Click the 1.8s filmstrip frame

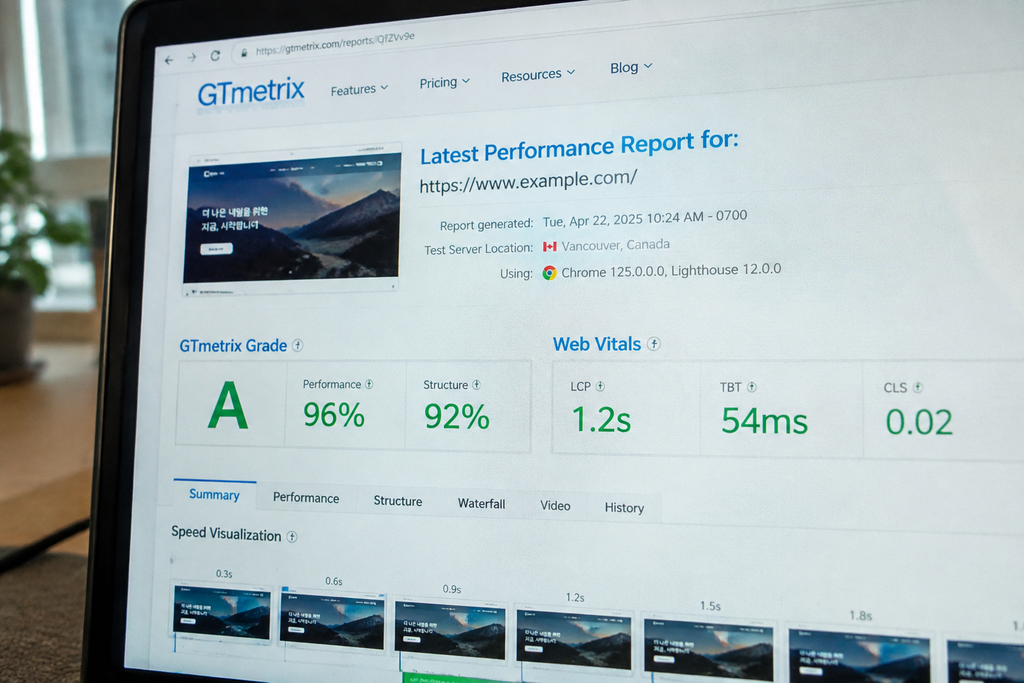[859, 655]
